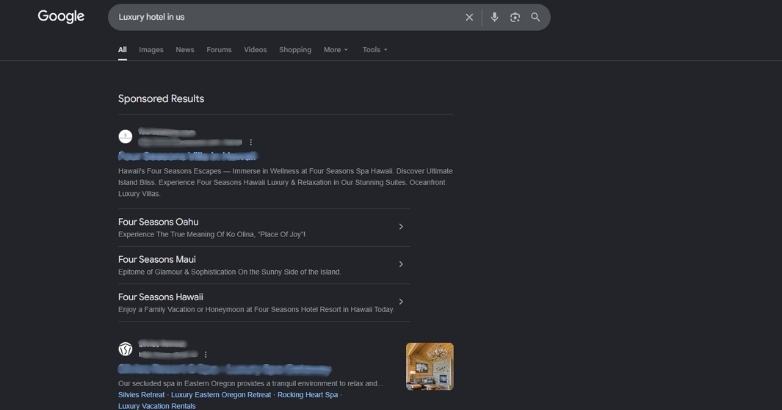This screenshot has height=410, width=782.
Task: Switch to the Images tab
Action: point(151,50)
